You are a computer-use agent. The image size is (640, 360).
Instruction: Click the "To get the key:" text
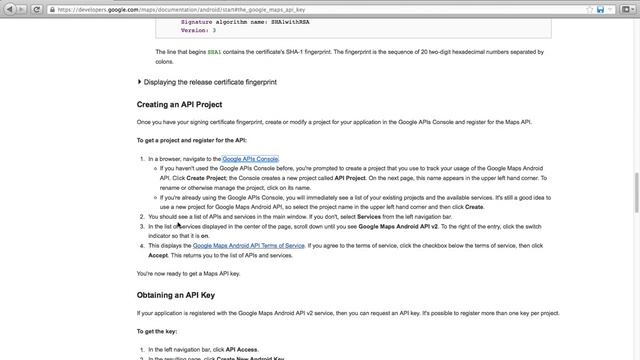pyautogui.click(x=157, y=331)
